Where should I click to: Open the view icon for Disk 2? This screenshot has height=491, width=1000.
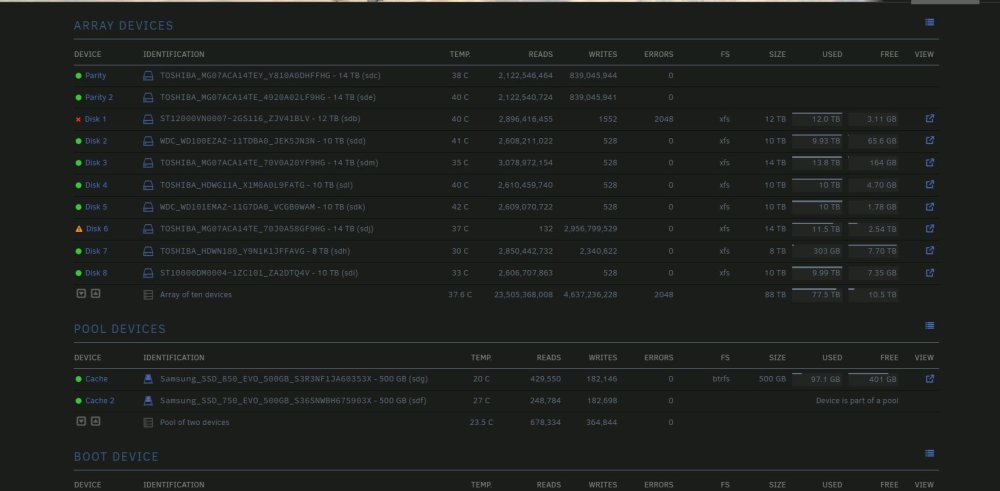pos(930,140)
